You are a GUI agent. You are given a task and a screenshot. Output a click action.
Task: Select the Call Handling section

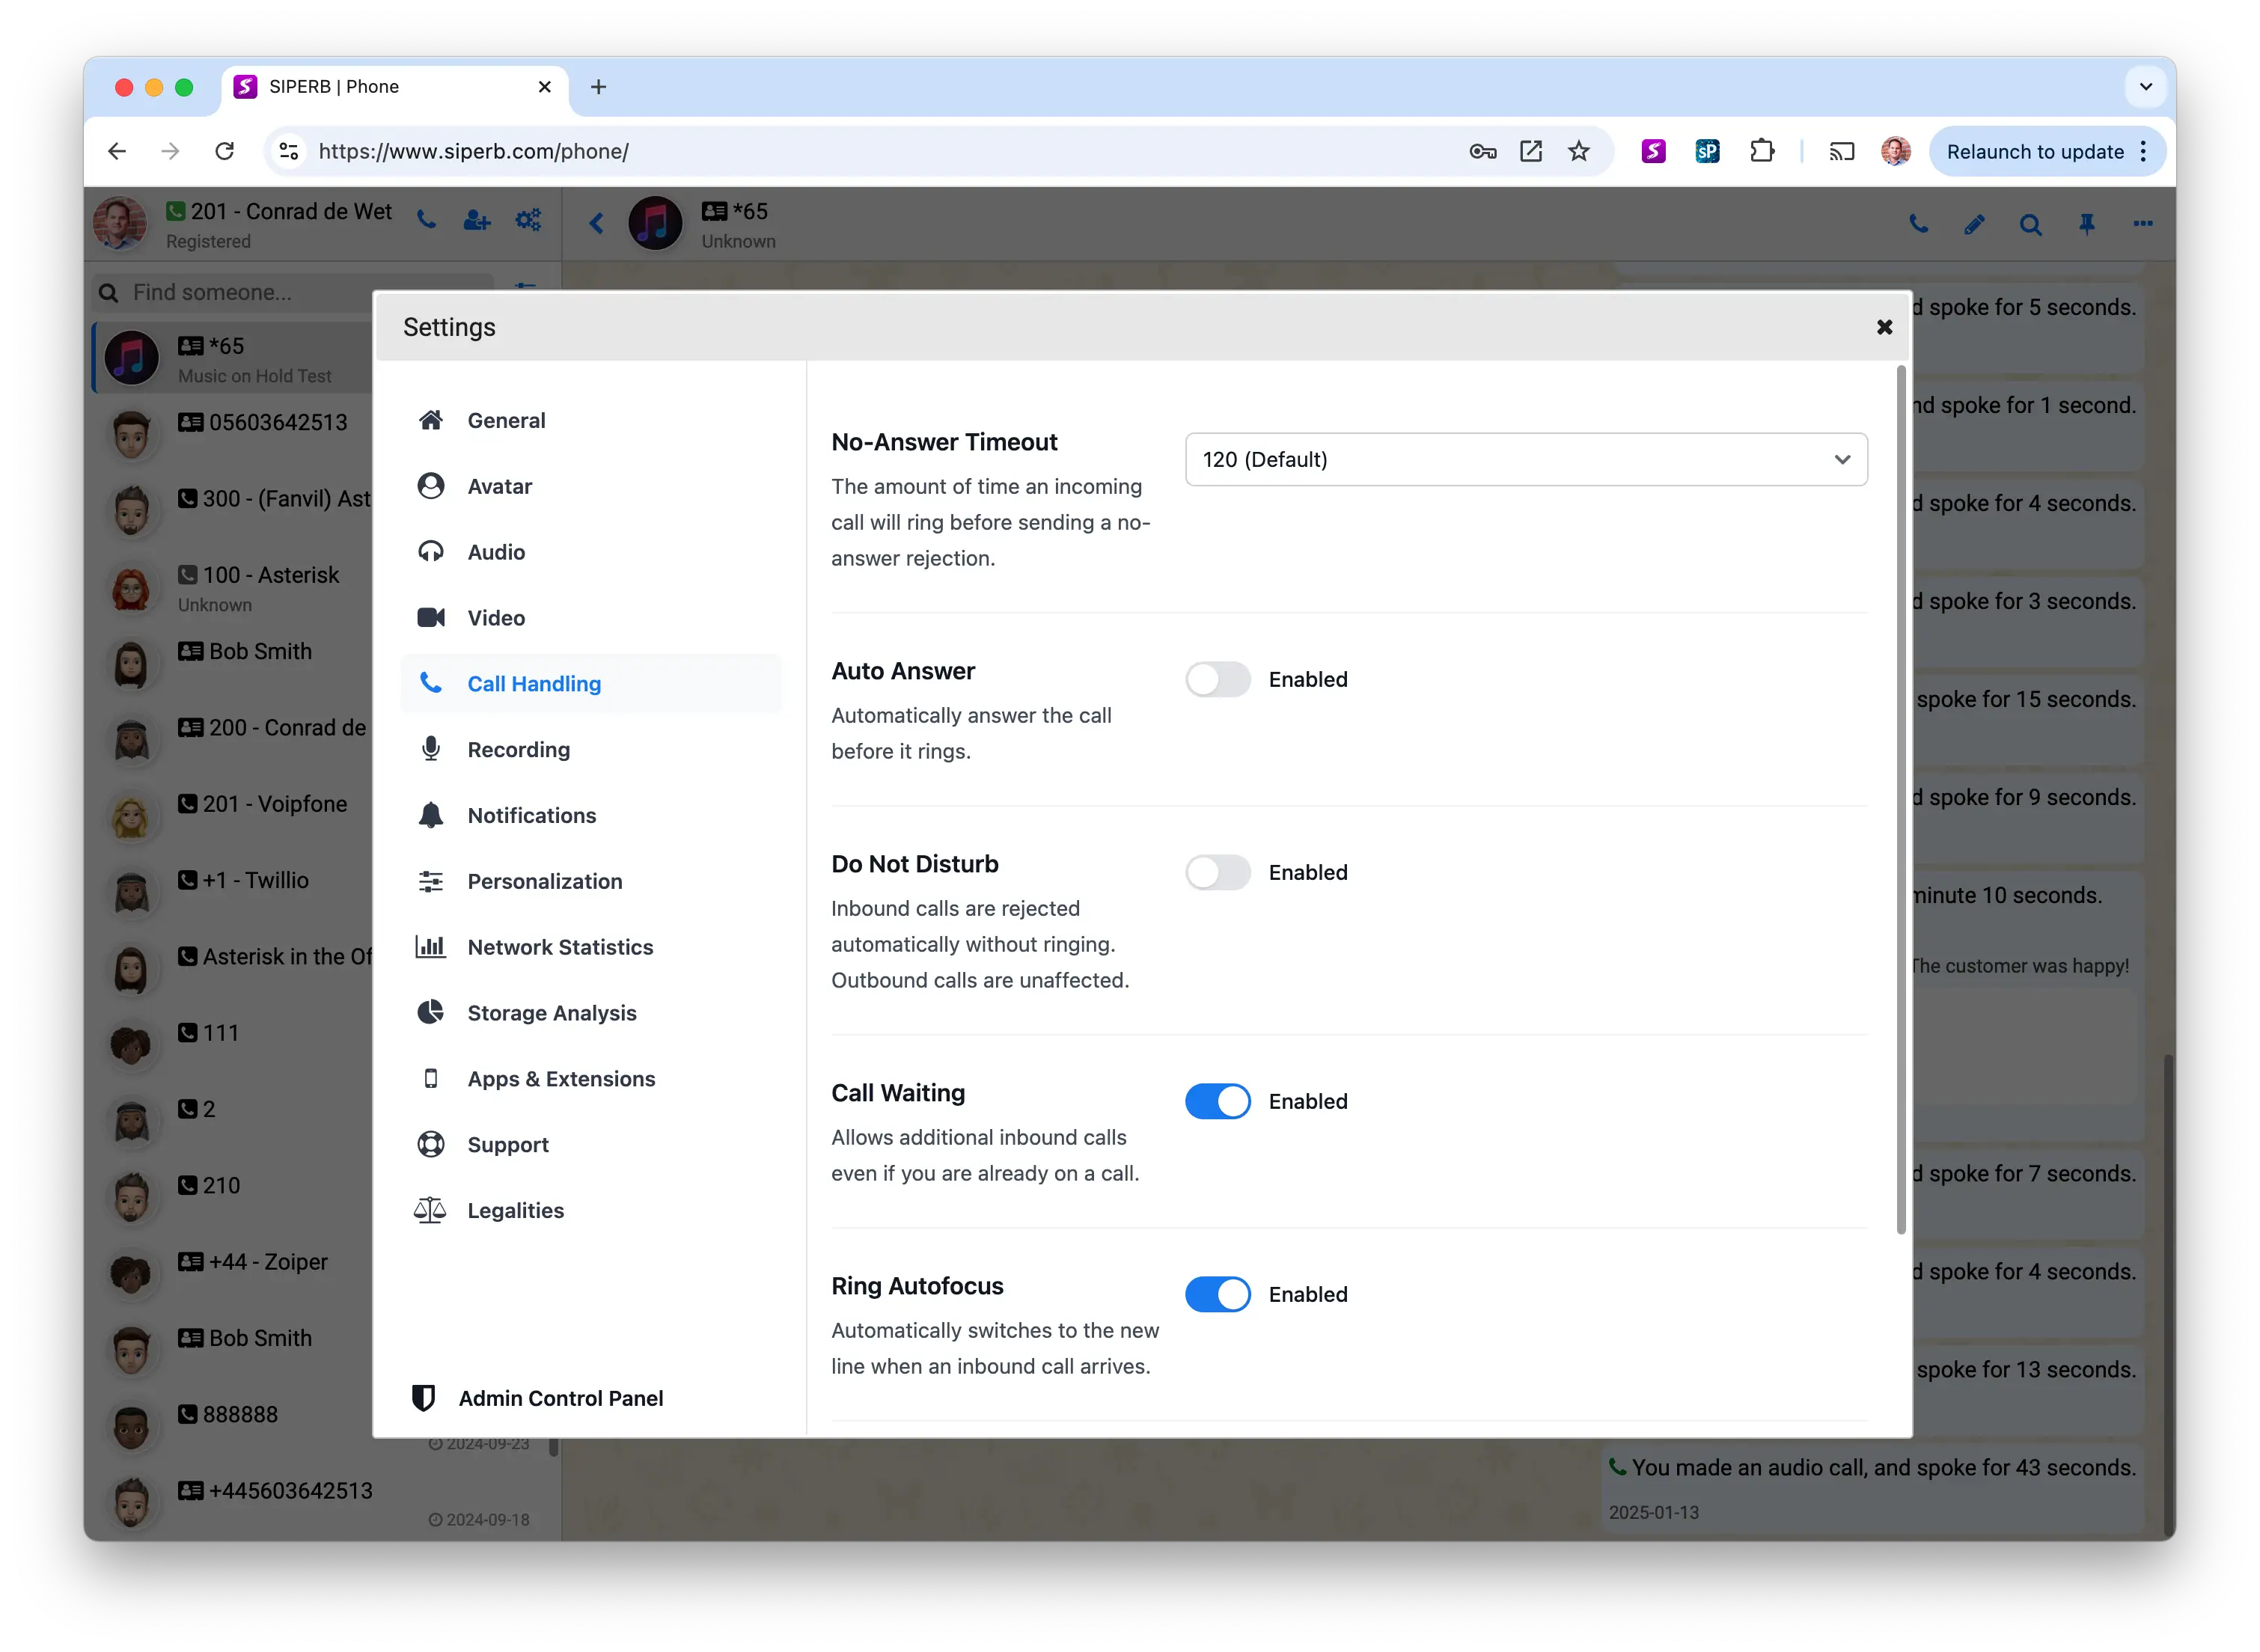click(590, 684)
